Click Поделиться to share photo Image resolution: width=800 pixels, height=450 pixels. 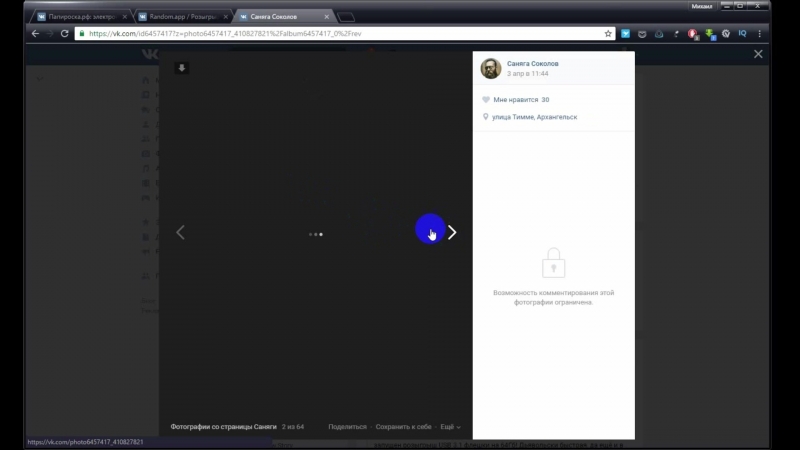point(347,426)
